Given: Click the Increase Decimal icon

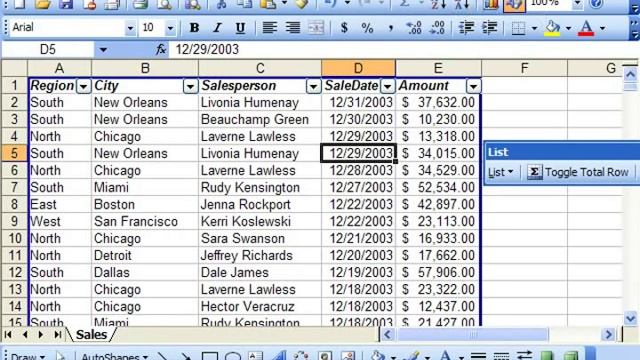Looking at the screenshot, I should (x=414, y=28).
